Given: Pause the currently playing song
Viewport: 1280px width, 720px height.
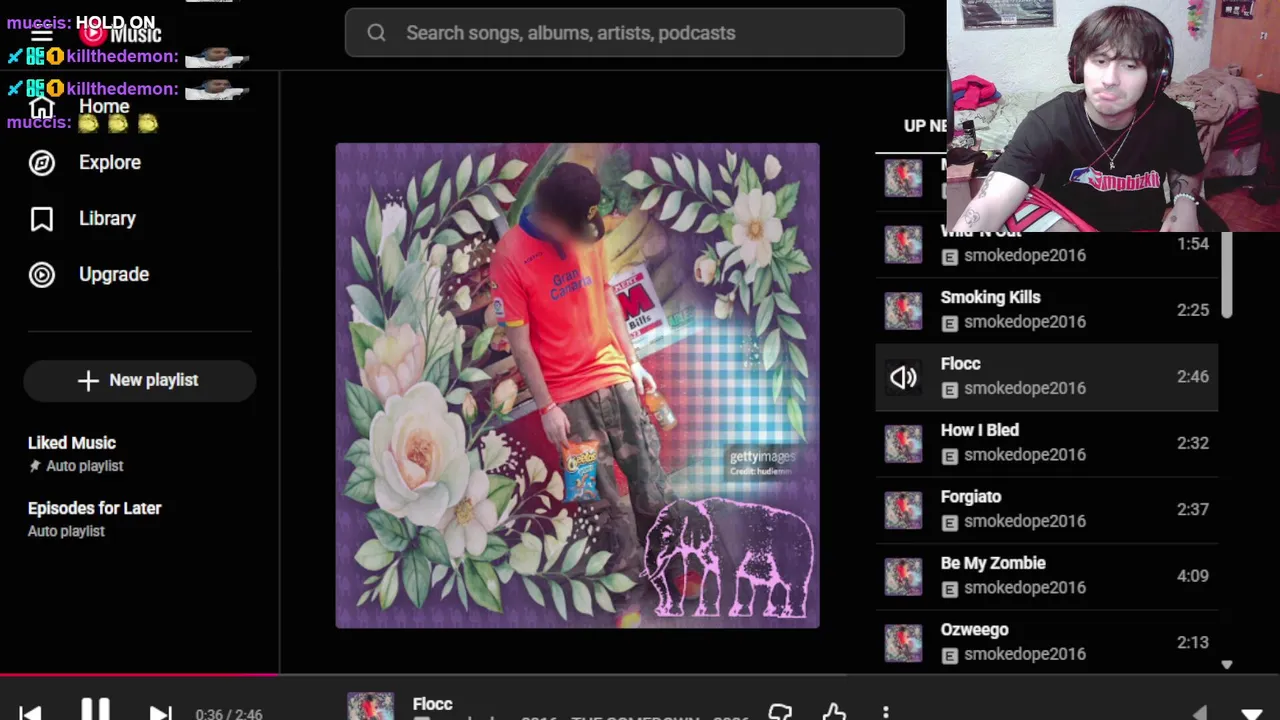Looking at the screenshot, I should click(95, 710).
